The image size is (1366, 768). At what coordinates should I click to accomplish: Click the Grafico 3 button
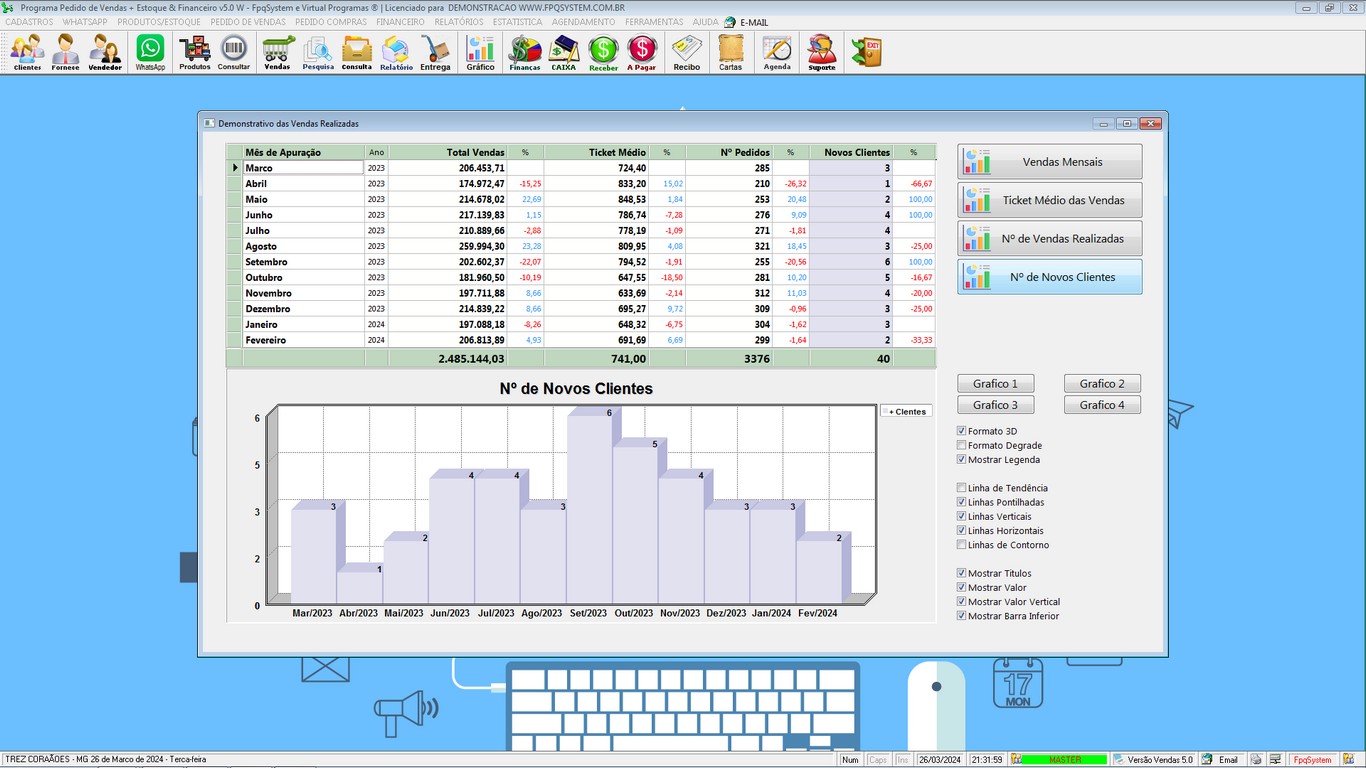996,405
